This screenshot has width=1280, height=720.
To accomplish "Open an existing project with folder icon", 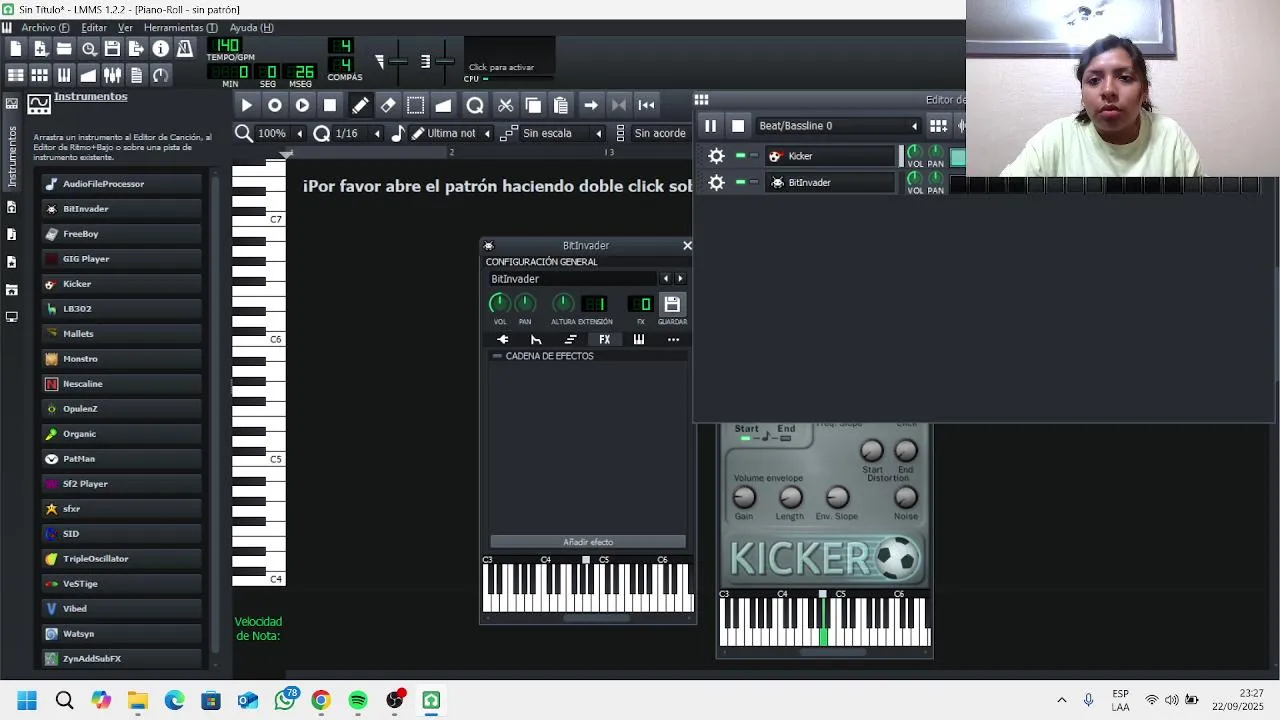I will pyautogui.click(x=64, y=49).
